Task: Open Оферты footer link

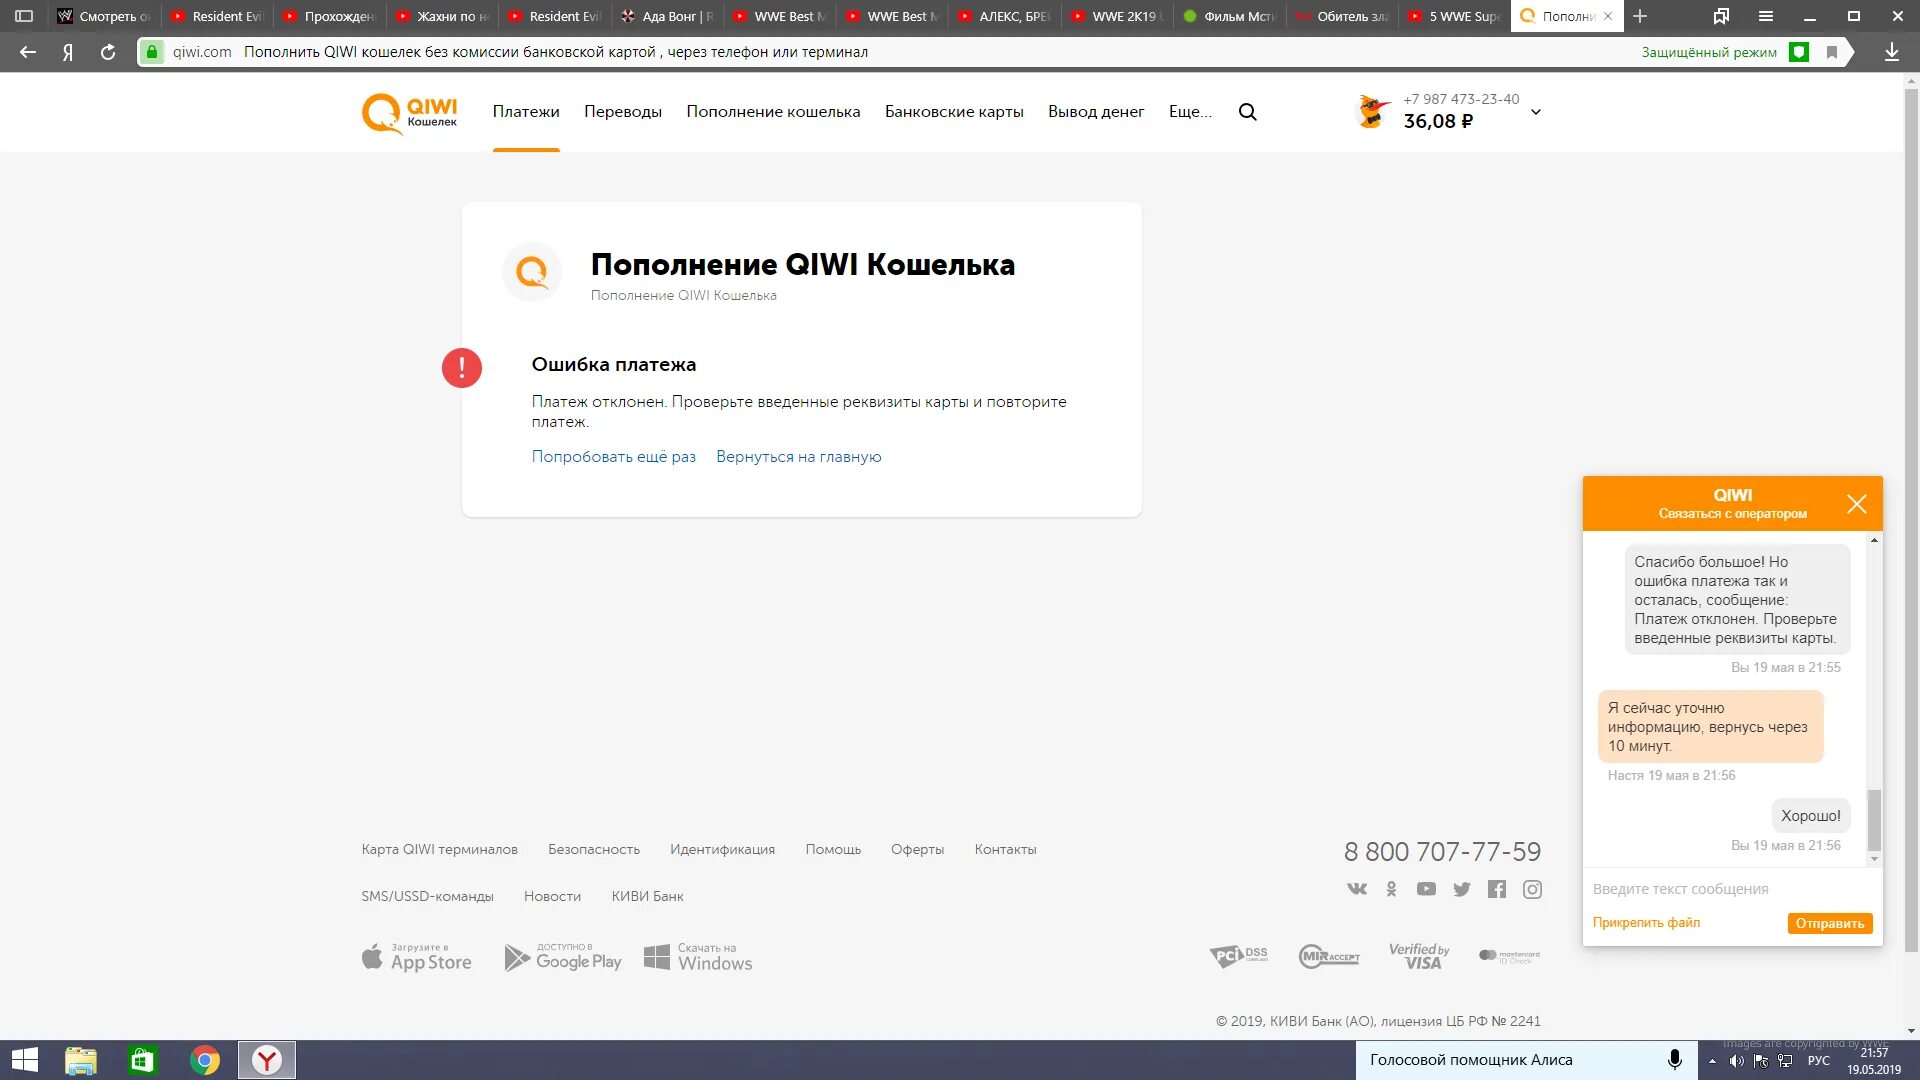Action: click(x=917, y=849)
